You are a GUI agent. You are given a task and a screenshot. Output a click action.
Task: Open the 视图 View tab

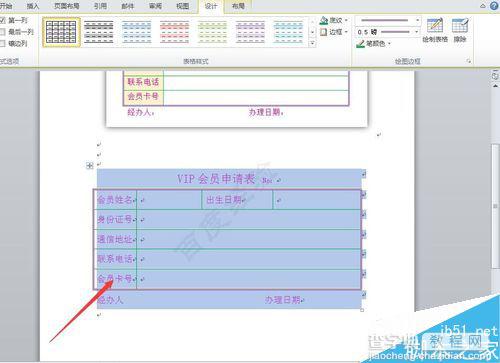click(x=182, y=6)
